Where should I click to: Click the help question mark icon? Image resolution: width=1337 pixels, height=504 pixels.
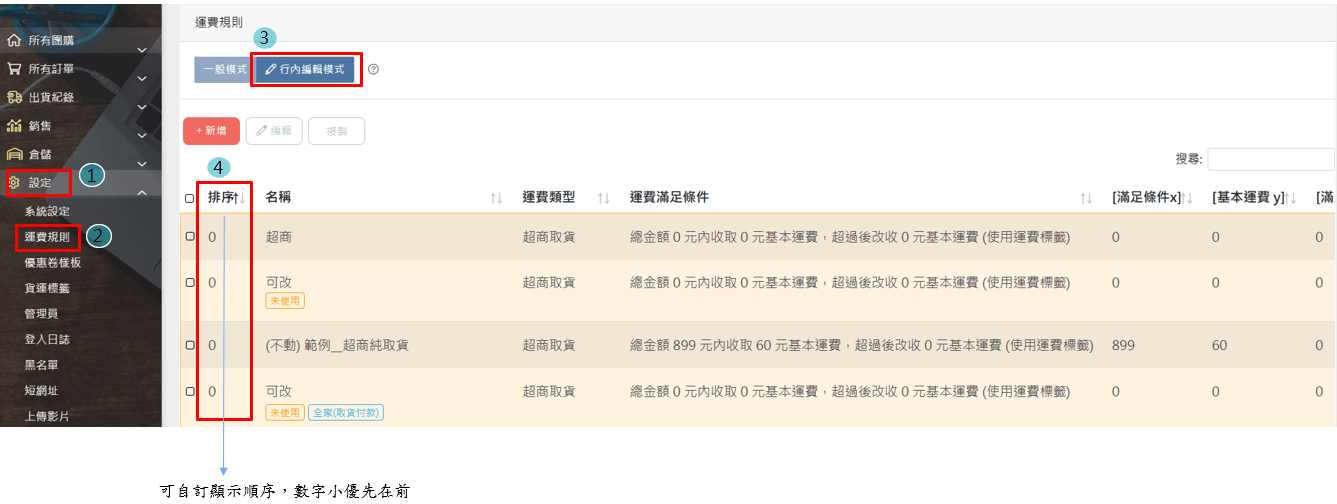[x=374, y=70]
